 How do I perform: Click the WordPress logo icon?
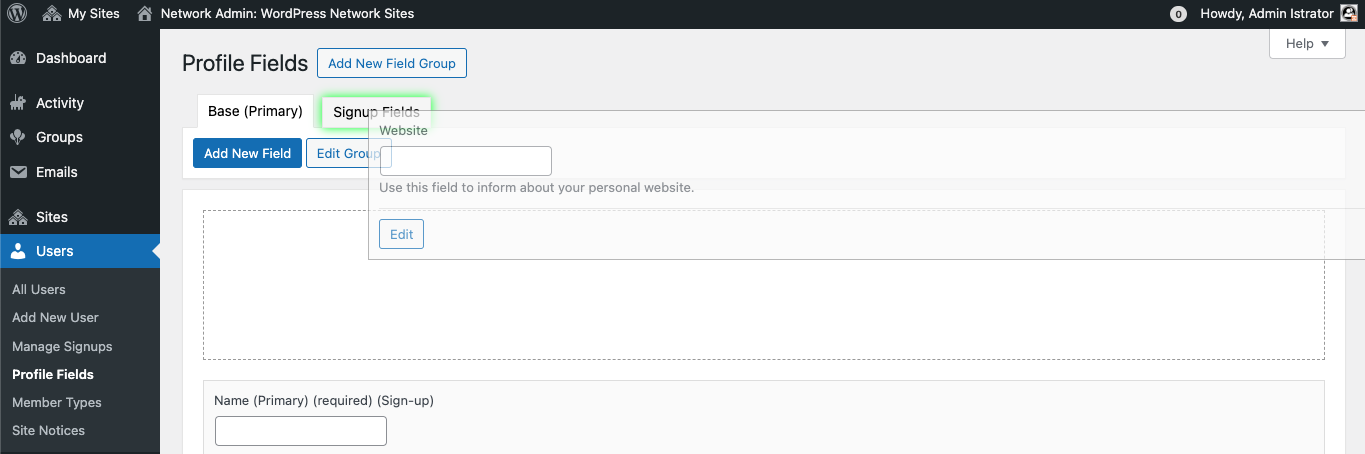click(17, 14)
